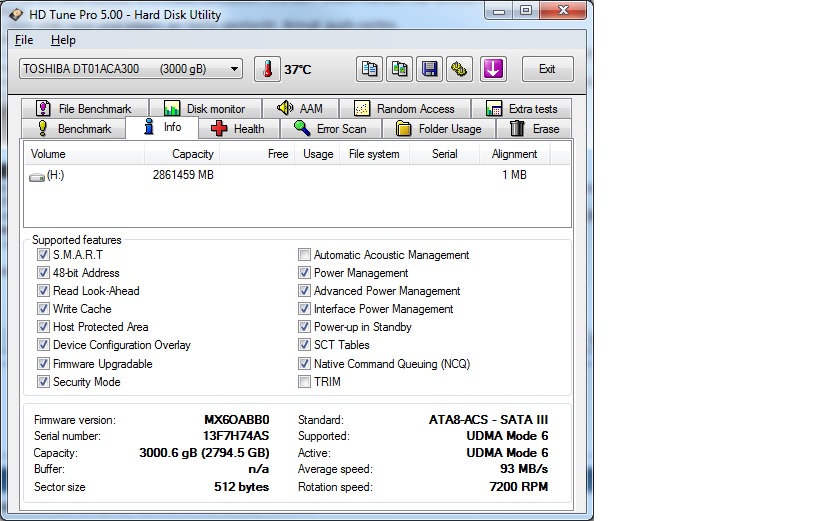
Task: Open options via the wrench/gears icon
Action: click(459, 69)
